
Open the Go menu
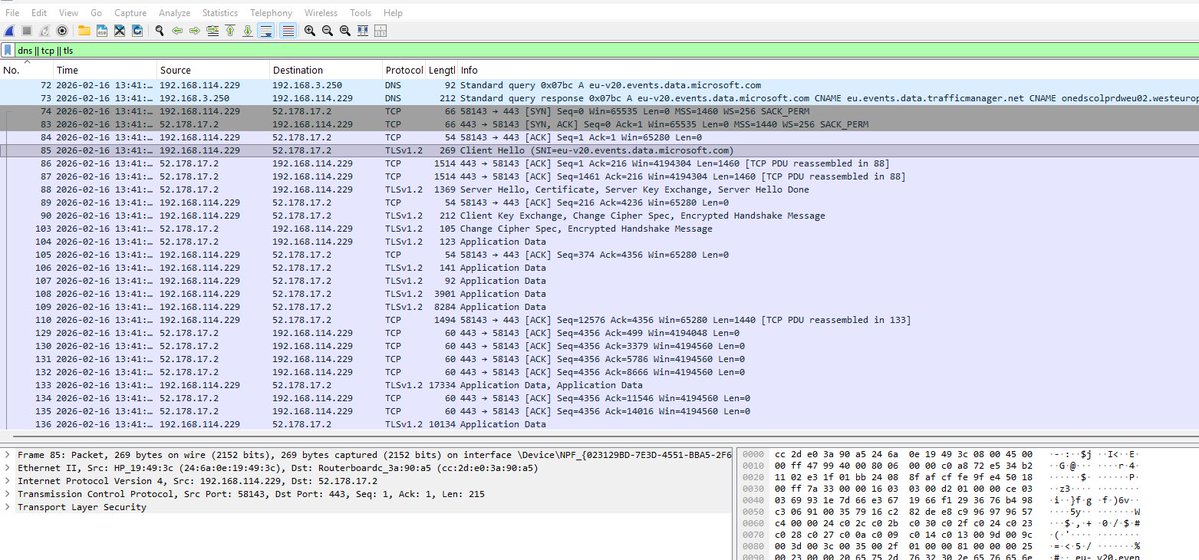pos(96,13)
